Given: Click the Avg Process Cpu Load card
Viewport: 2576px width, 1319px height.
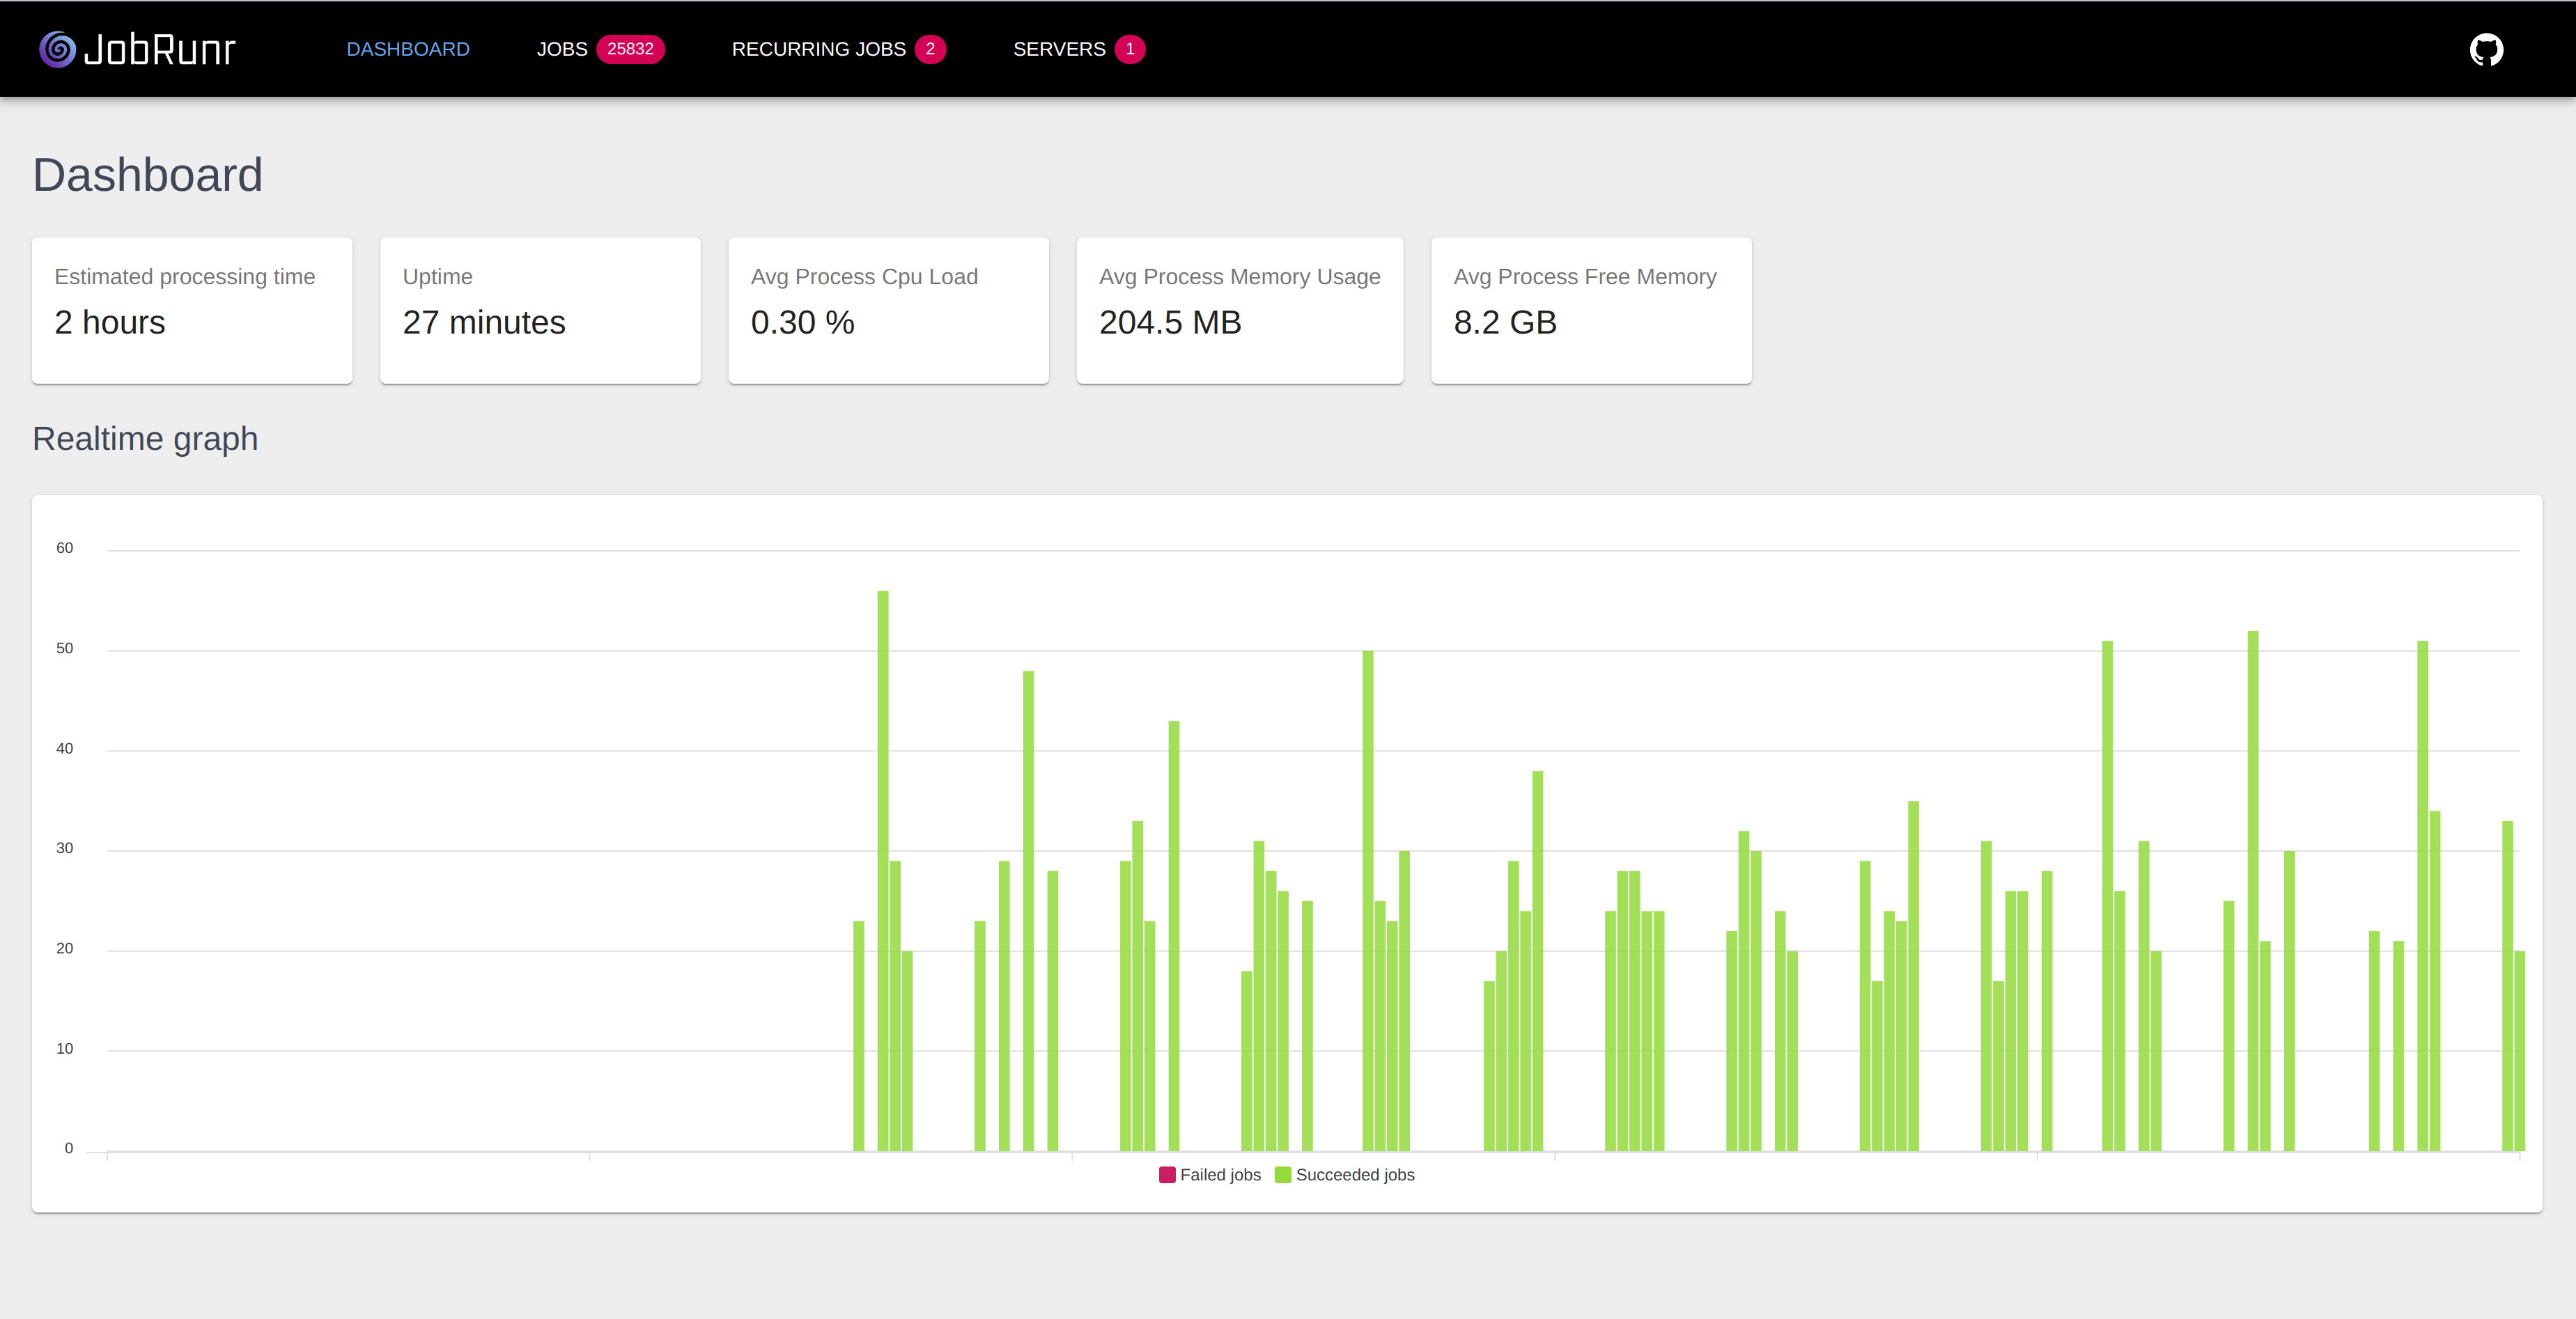Looking at the screenshot, I should pyautogui.click(x=888, y=310).
